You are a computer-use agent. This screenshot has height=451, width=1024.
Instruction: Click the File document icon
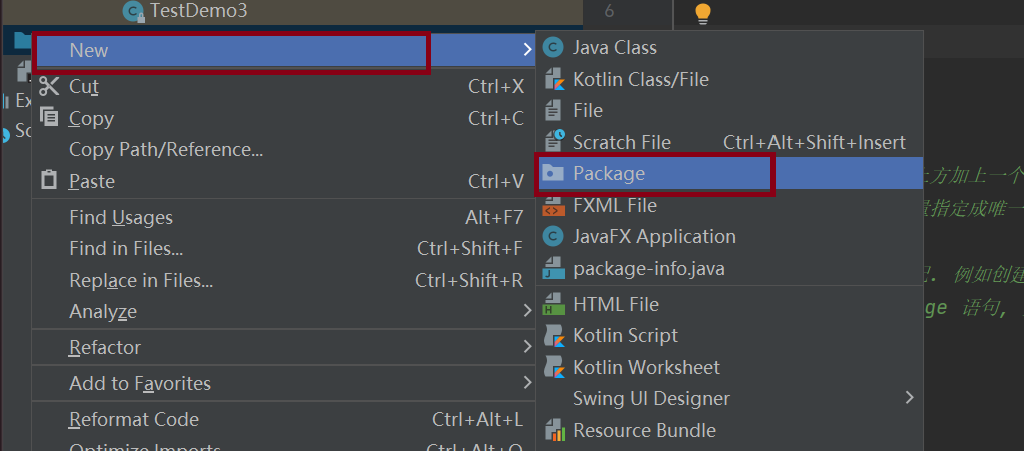pos(553,110)
